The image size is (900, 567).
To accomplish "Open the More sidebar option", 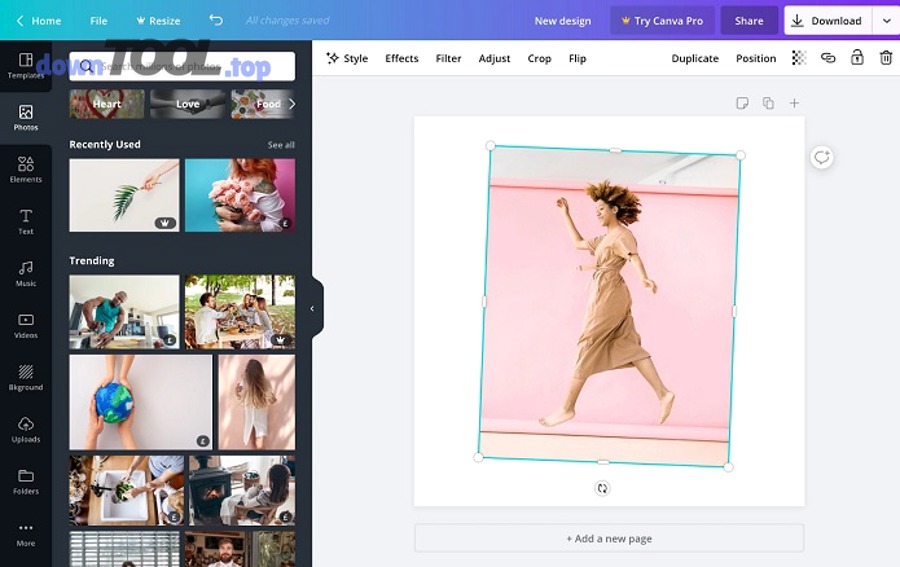I will click(x=26, y=534).
